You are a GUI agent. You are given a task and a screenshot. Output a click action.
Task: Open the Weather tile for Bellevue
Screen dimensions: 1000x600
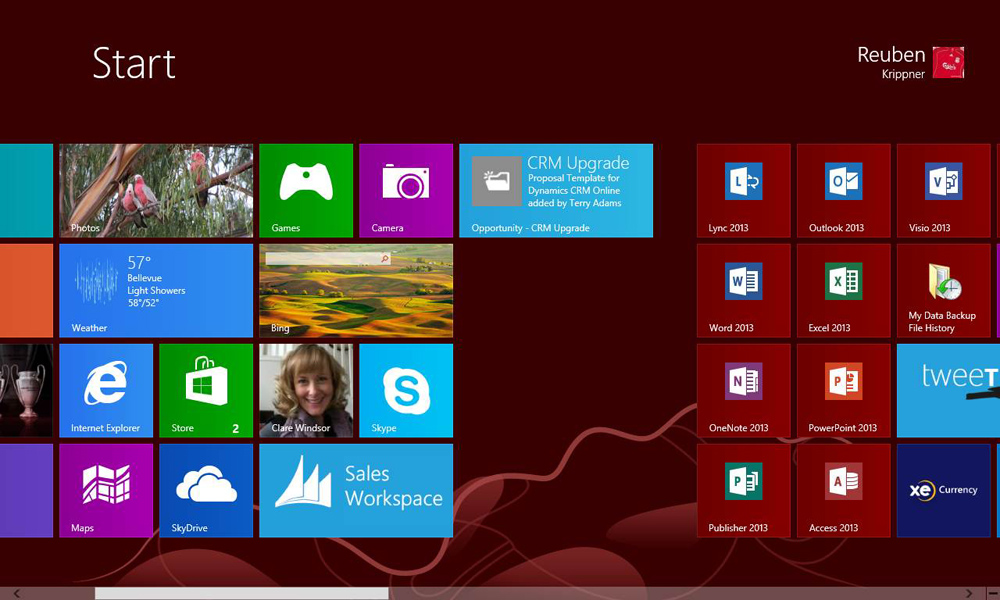(156, 290)
